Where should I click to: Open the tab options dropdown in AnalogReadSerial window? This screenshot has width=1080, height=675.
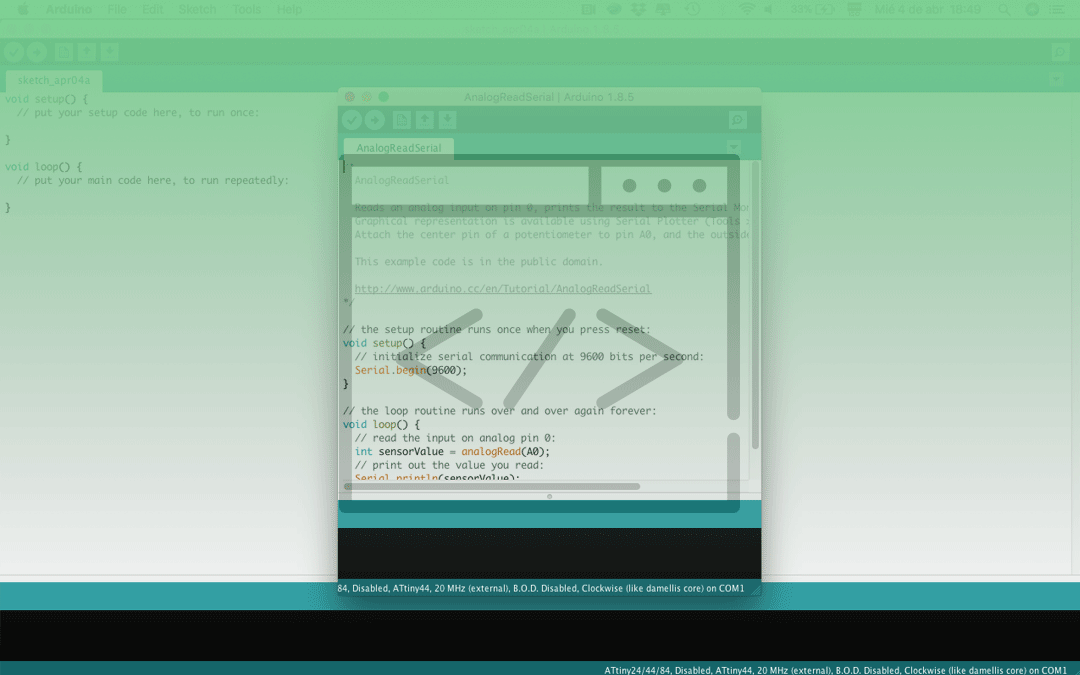[733, 146]
